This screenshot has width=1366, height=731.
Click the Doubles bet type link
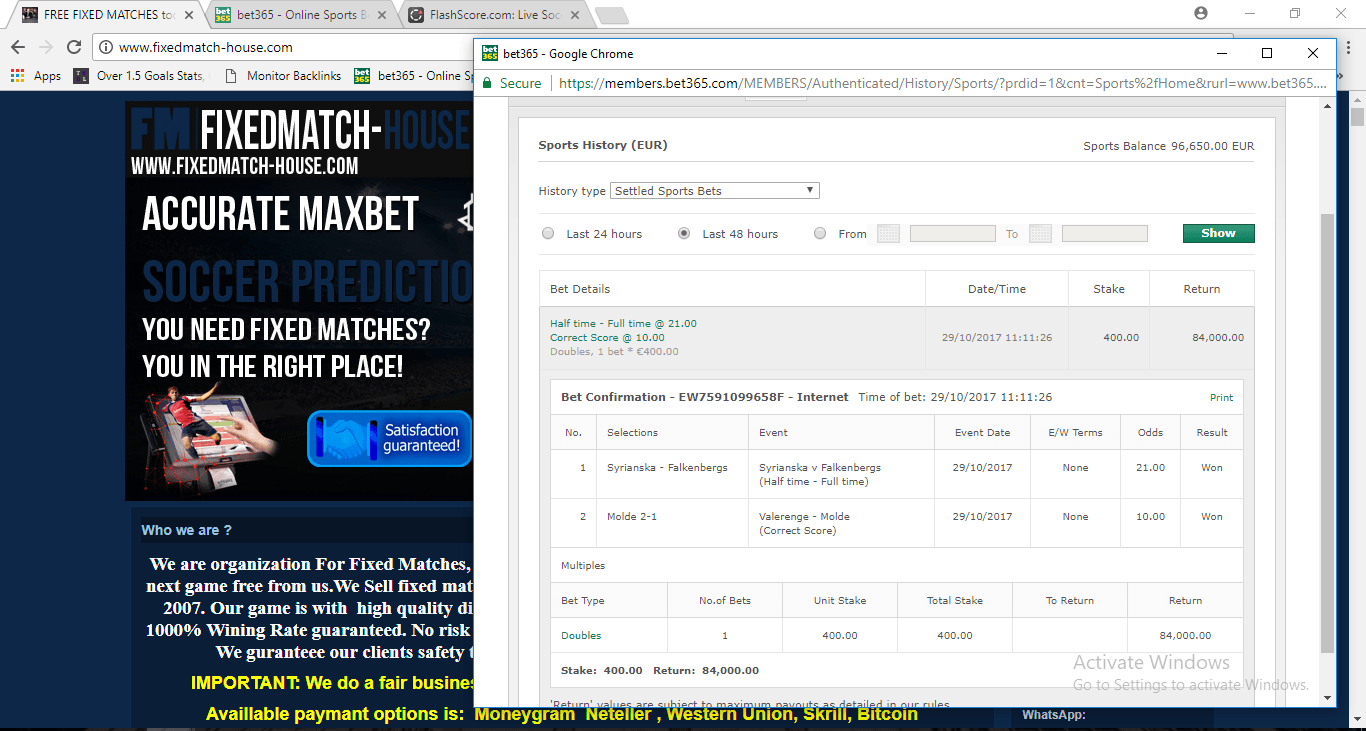pyautogui.click(x=581, y=636)
